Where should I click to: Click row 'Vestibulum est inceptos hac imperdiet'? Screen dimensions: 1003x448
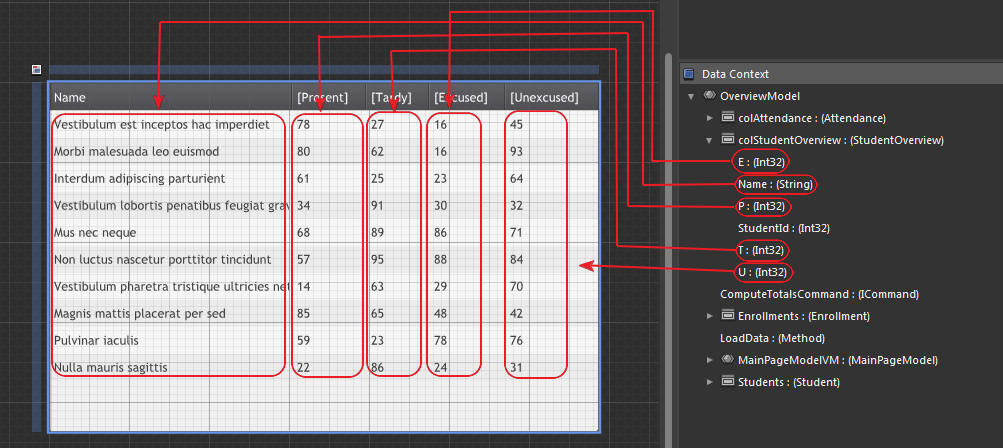324,124
